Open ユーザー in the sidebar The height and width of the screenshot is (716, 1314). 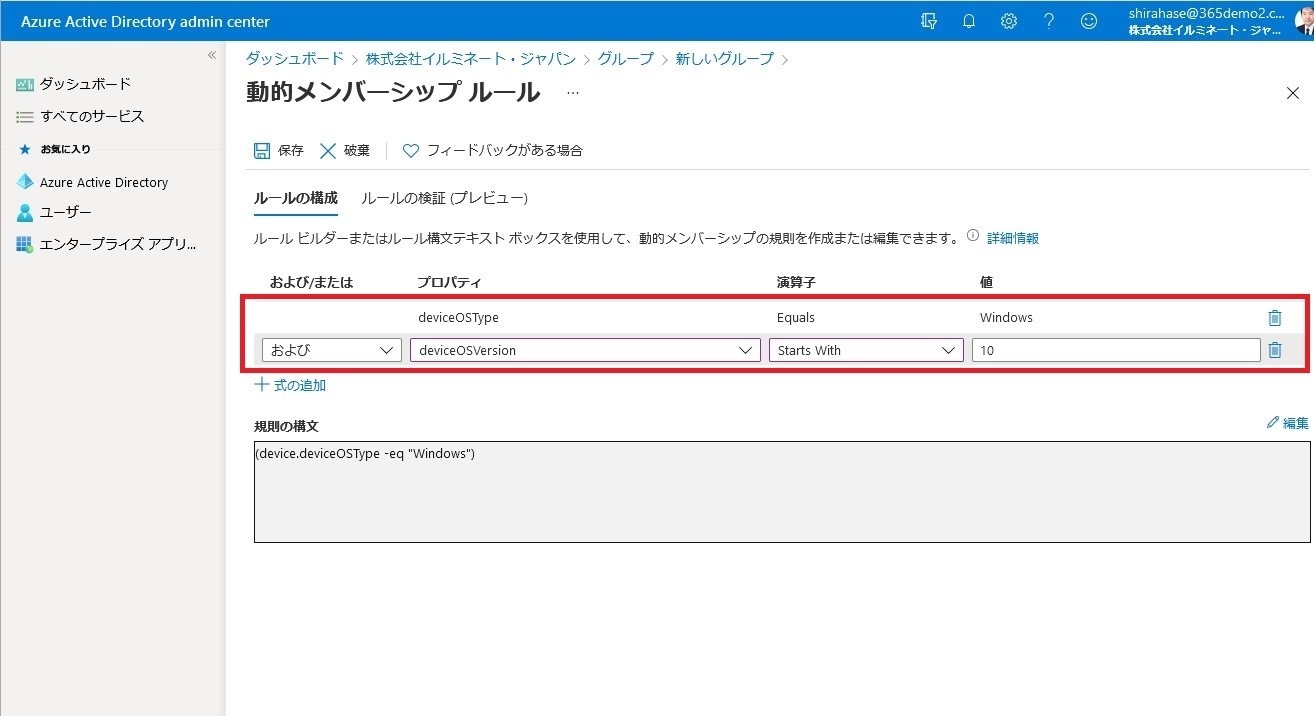pos(65,213)
